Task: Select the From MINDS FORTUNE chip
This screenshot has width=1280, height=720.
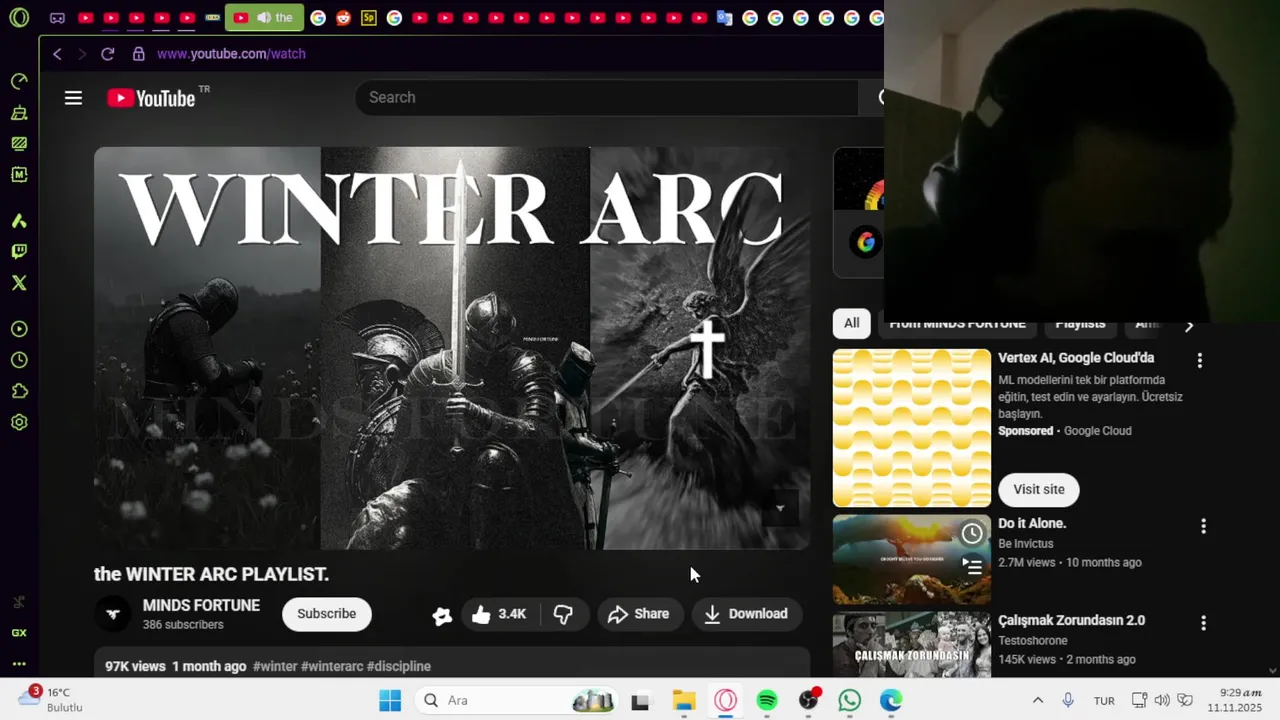Action: pos(957,323)
